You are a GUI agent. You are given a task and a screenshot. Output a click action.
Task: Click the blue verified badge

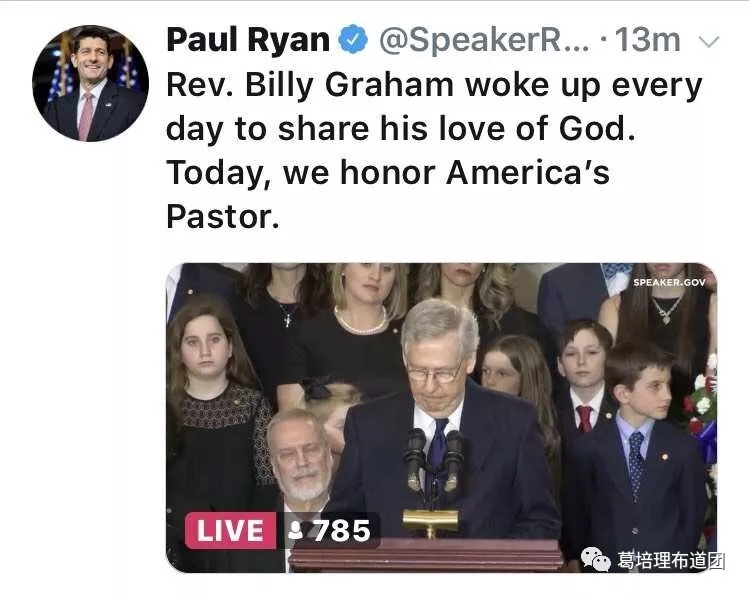(353, 40)
